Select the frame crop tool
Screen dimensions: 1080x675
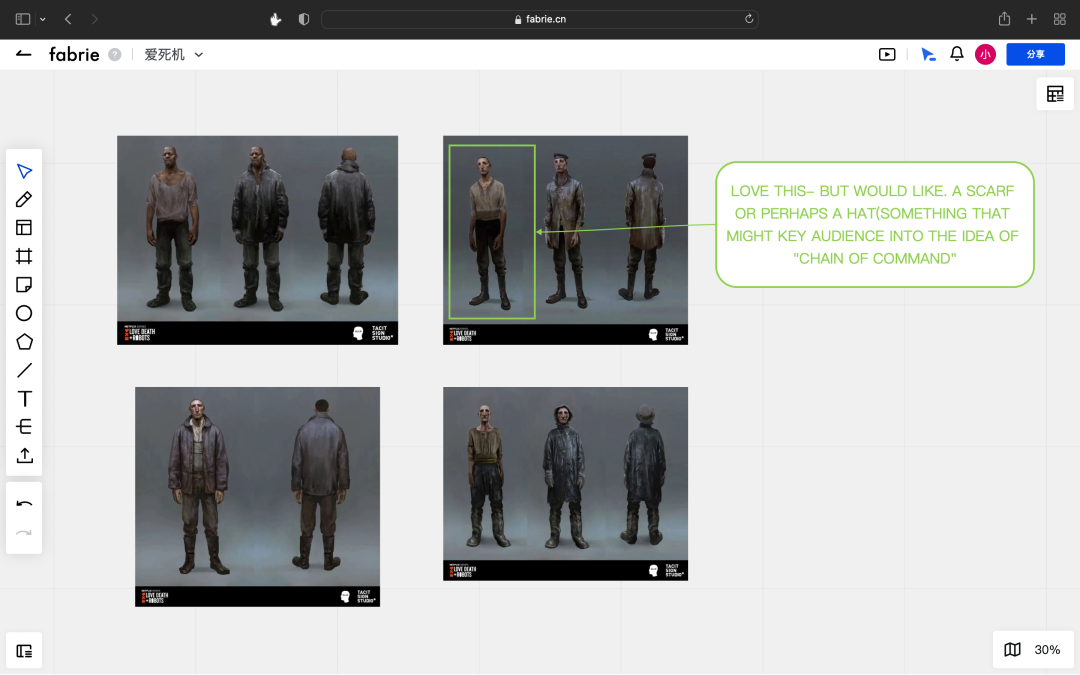pos(24,256)
